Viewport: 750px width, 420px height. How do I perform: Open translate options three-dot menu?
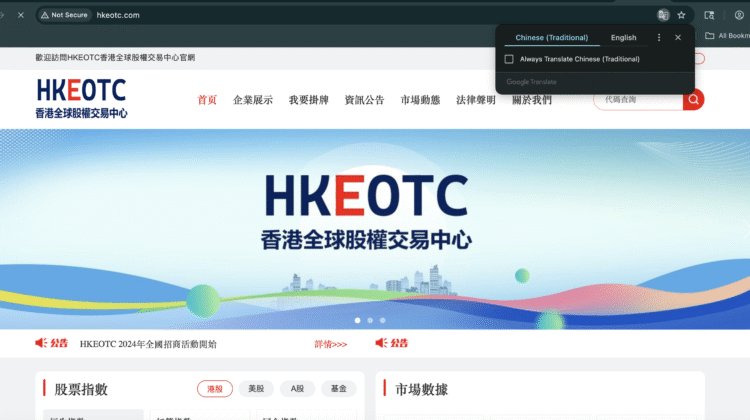click(658, 38)
